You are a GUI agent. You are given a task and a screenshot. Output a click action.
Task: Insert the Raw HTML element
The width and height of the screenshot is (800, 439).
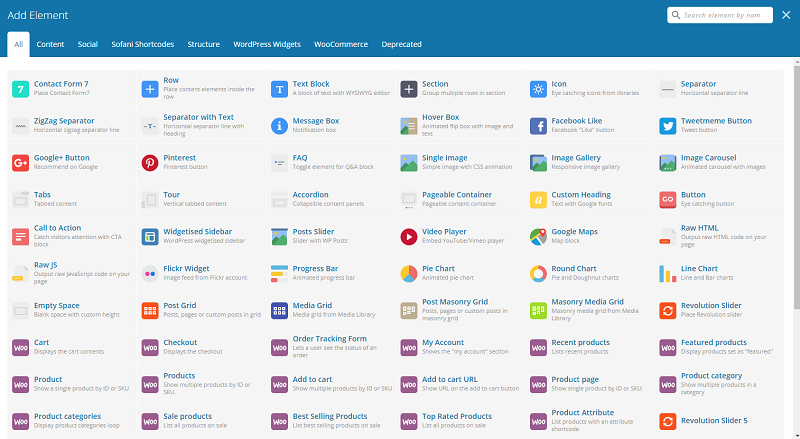point(719,236)
